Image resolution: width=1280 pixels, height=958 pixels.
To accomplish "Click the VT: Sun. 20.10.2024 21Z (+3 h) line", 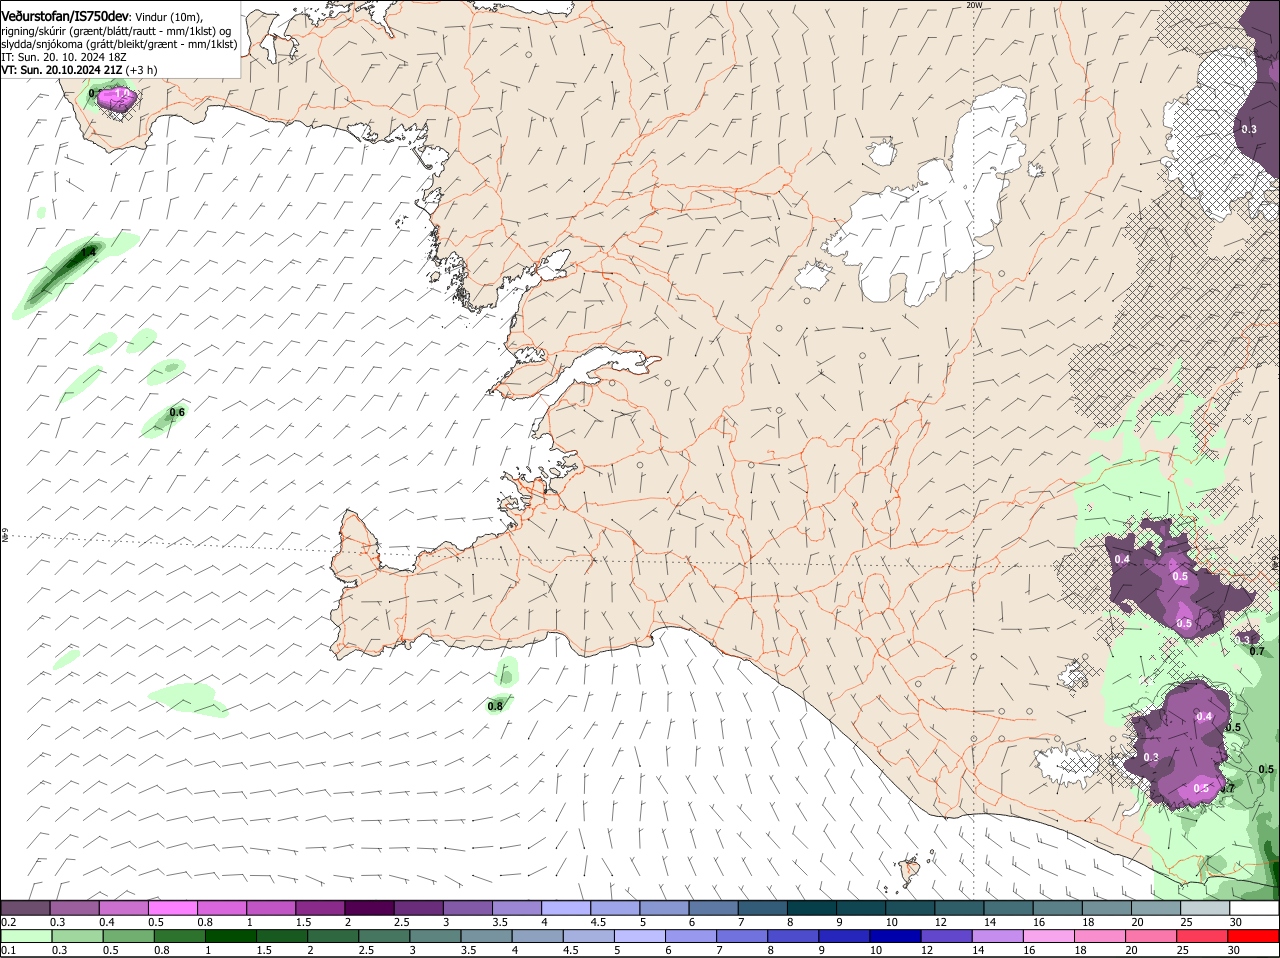I will pyautogui.click(x=79, y=70).
